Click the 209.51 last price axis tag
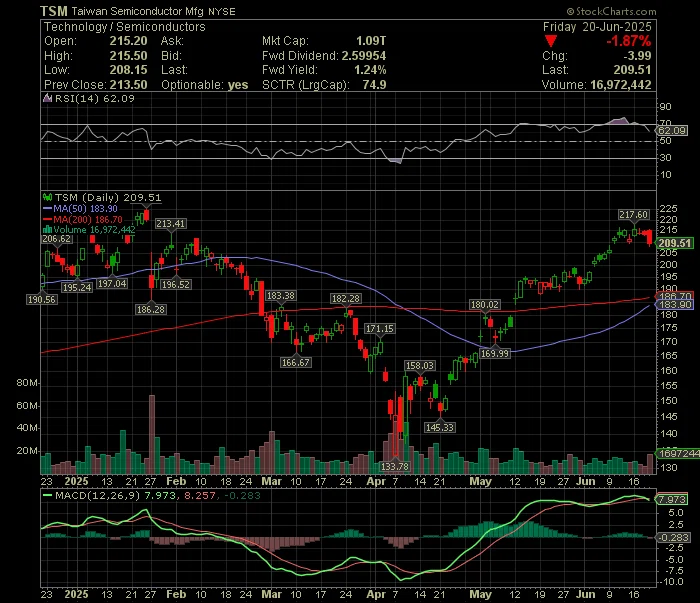The height and width of the screenshot is (603, 700). (674, 243)
